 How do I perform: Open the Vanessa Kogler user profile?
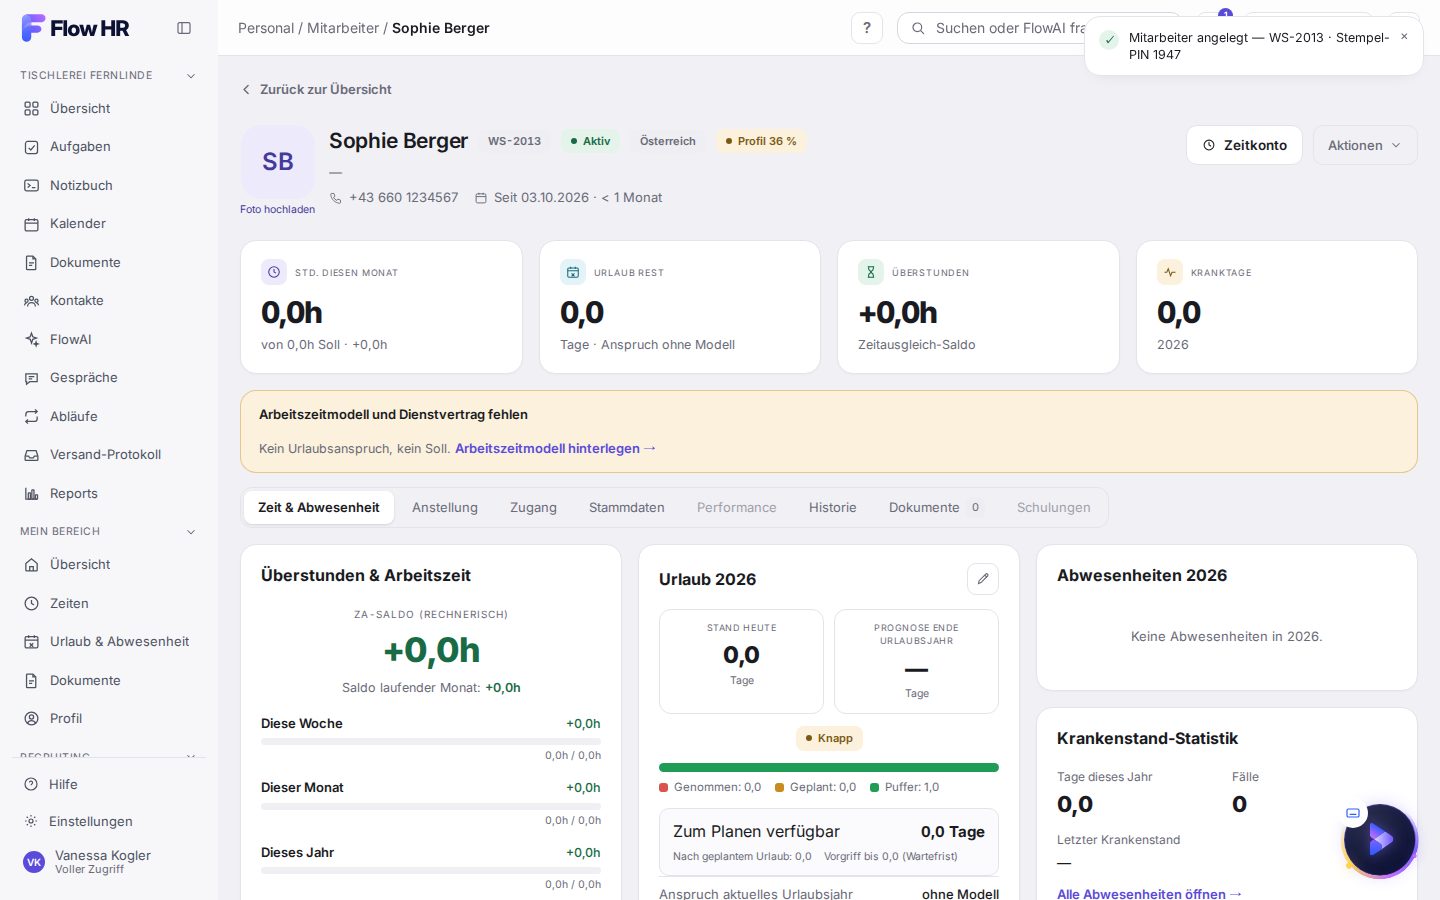(109, 862)
